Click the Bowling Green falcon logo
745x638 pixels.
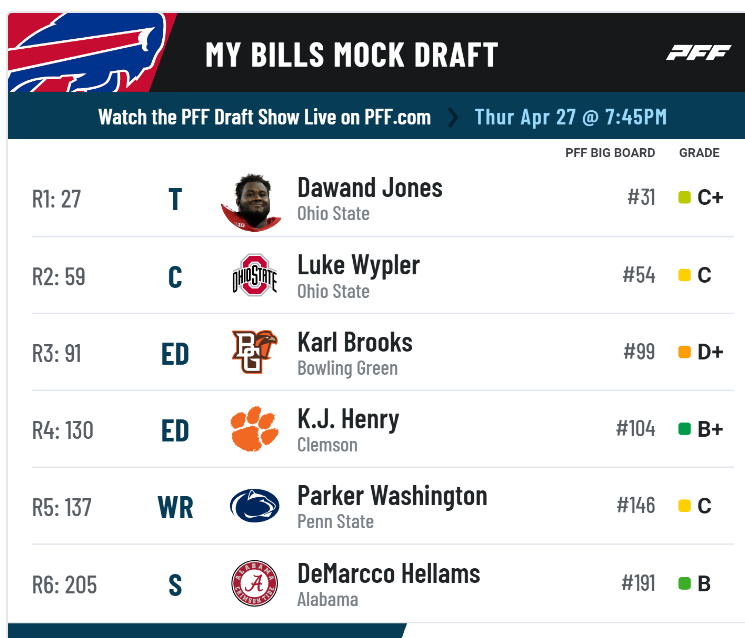(x=255, y=352)
